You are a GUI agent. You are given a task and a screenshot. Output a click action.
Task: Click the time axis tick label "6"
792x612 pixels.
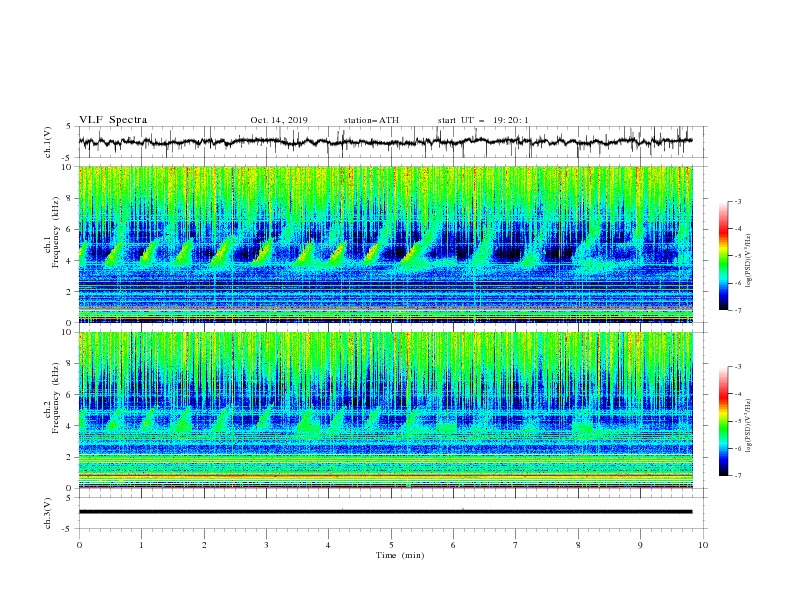coord(453,545)
